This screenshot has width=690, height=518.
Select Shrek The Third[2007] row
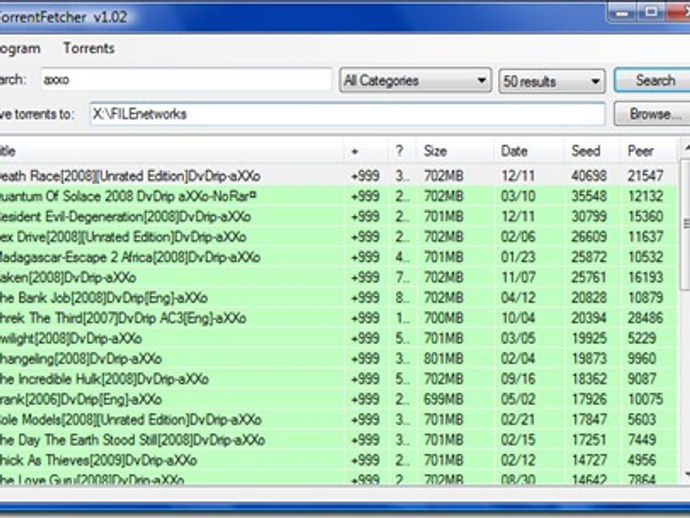(x=338, y=318)
